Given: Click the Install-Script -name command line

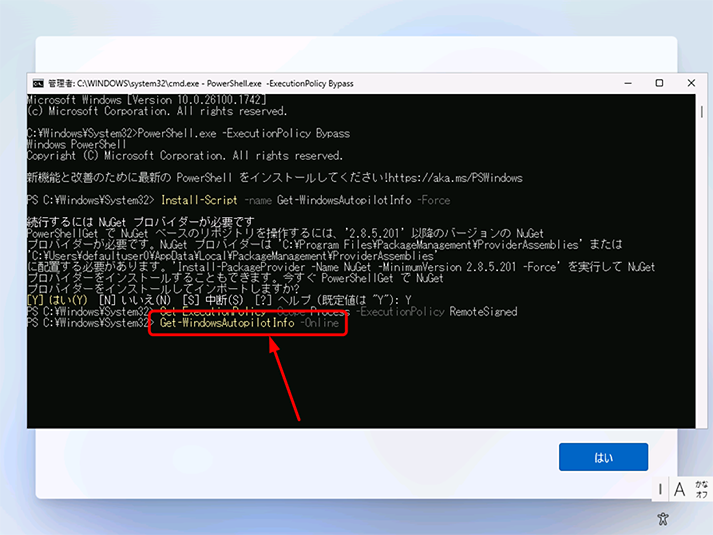Looking at the screenshot, I should click(306, 200).
